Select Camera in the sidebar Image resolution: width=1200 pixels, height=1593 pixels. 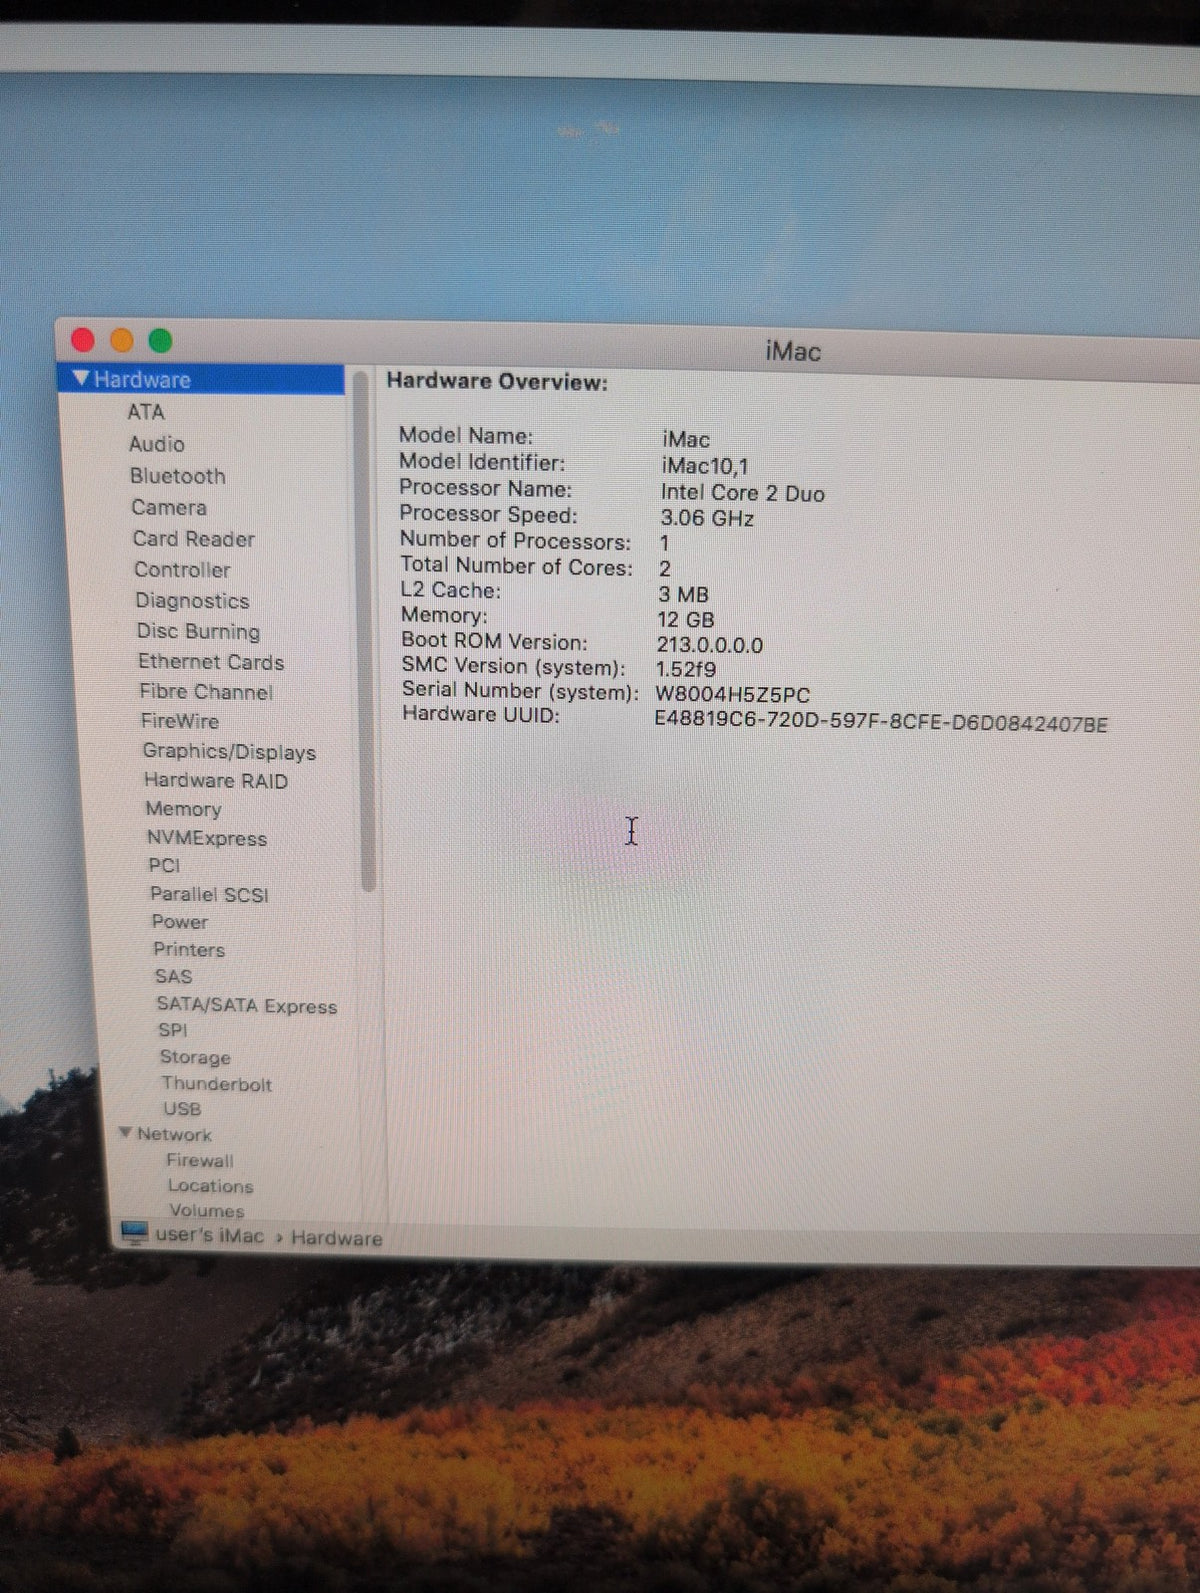click(x=169, y=507)
